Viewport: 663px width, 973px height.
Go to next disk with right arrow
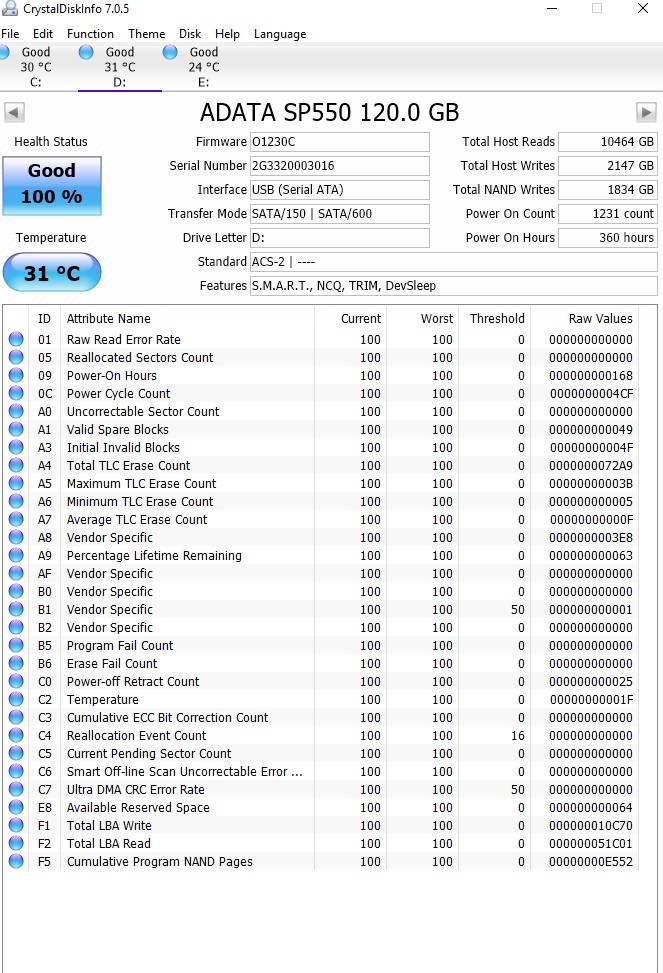(x=646, y=112)
